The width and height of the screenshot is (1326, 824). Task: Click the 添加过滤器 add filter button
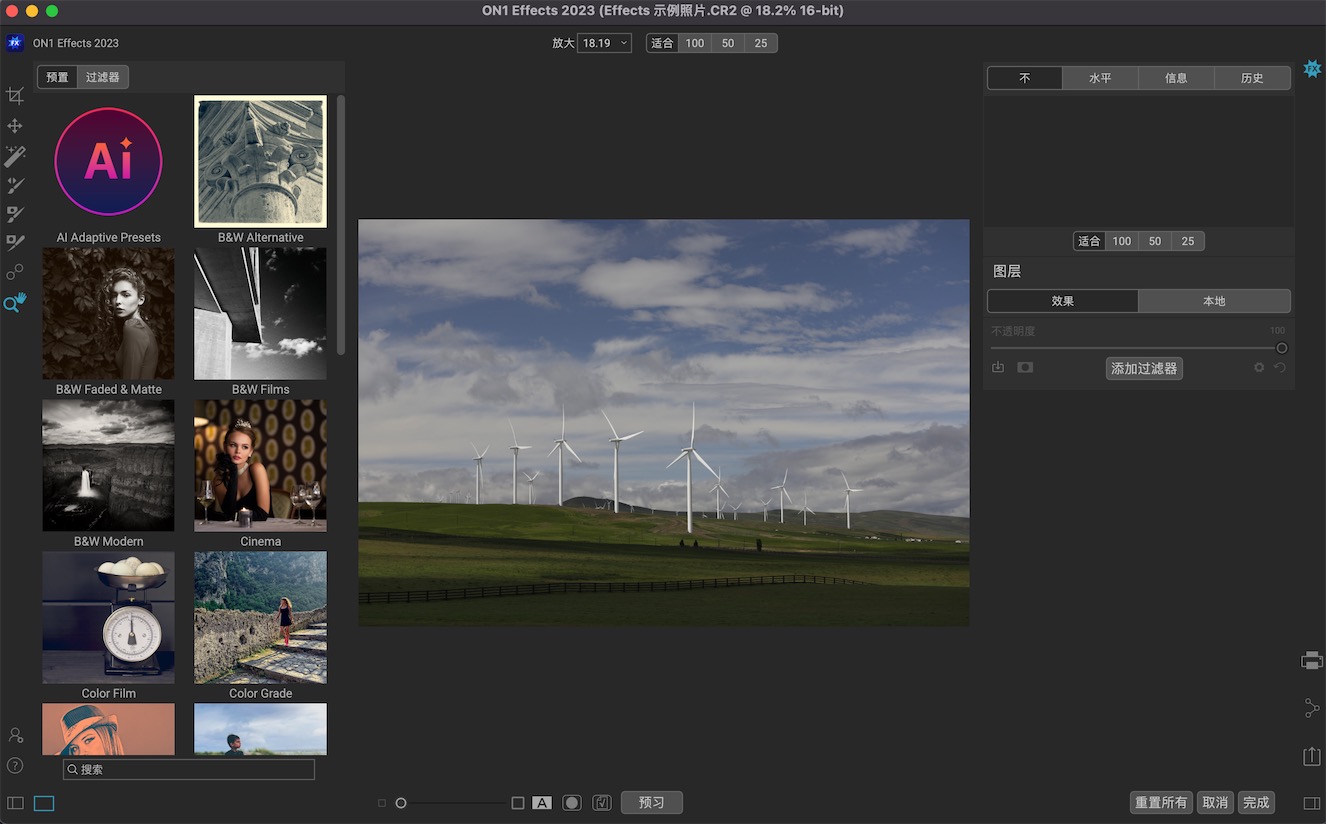tap(1144, 368)
